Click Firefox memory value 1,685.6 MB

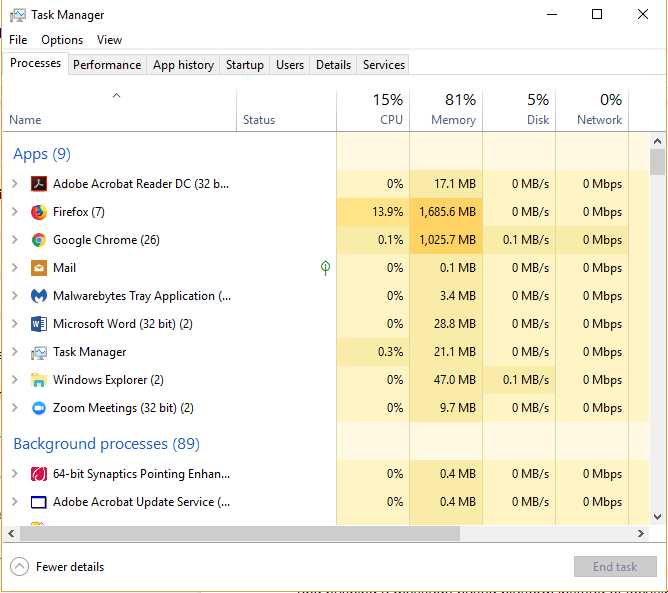click(447, 212)
